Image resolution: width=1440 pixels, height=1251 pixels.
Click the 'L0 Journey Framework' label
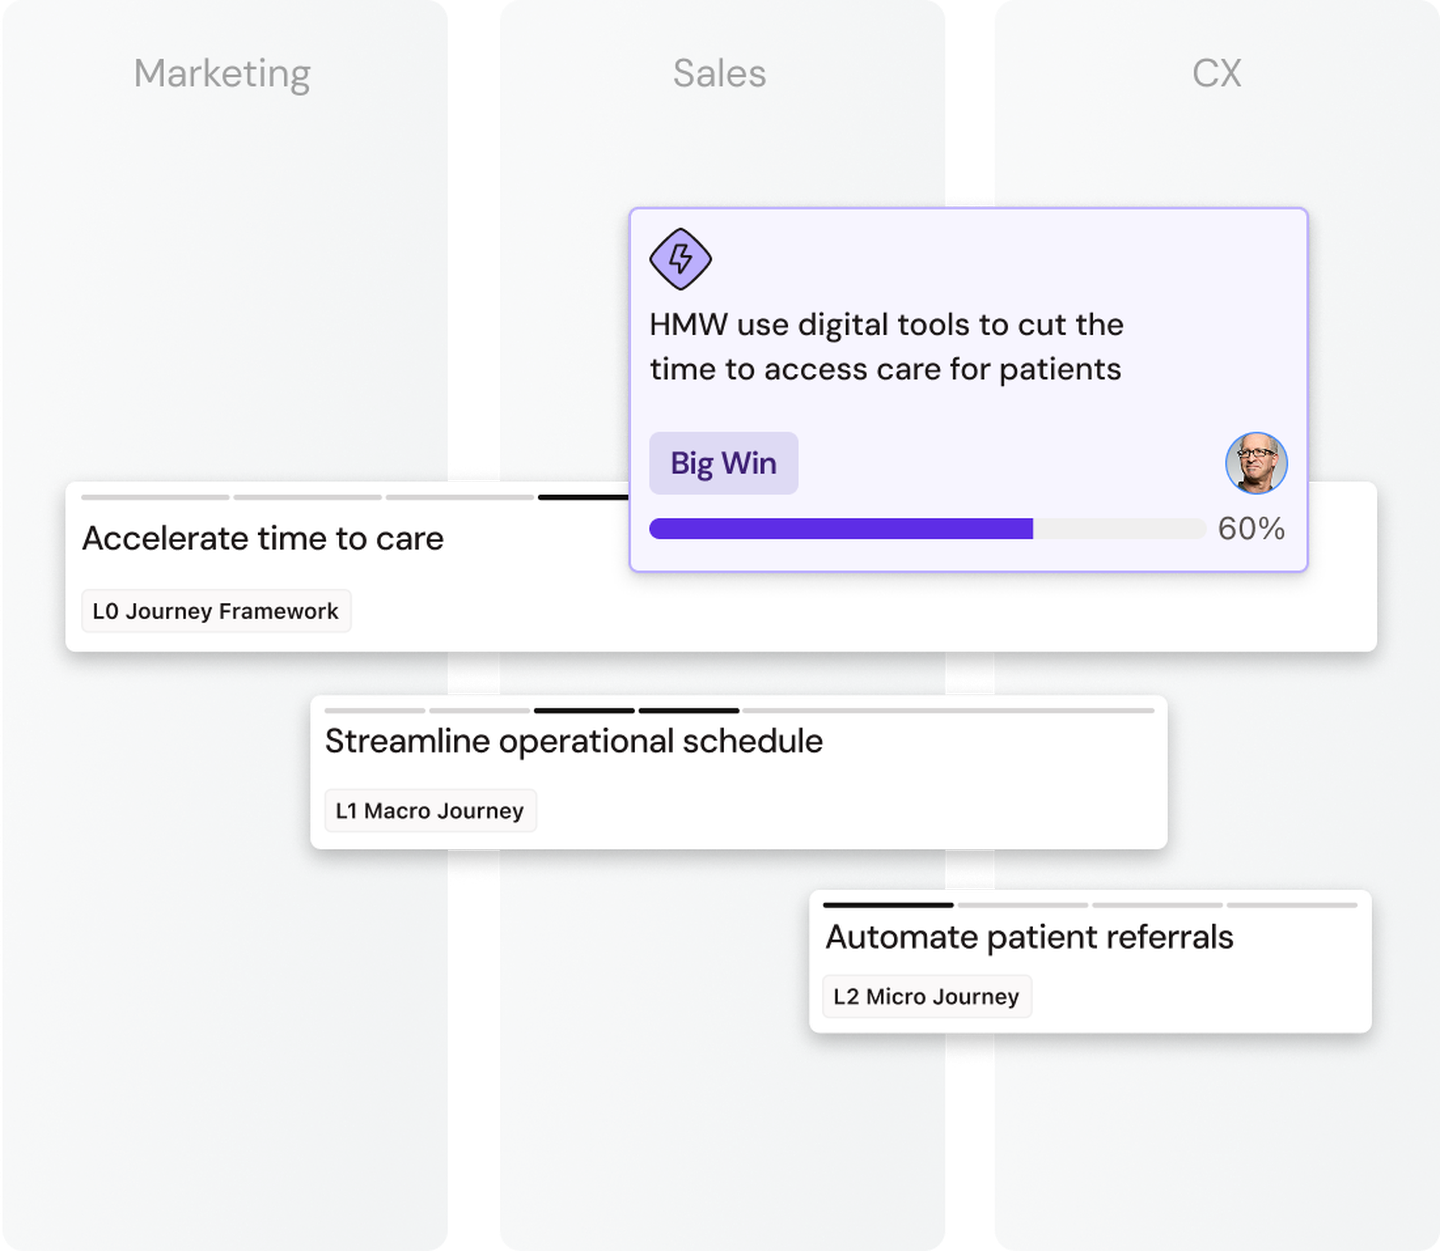point(215,610)
